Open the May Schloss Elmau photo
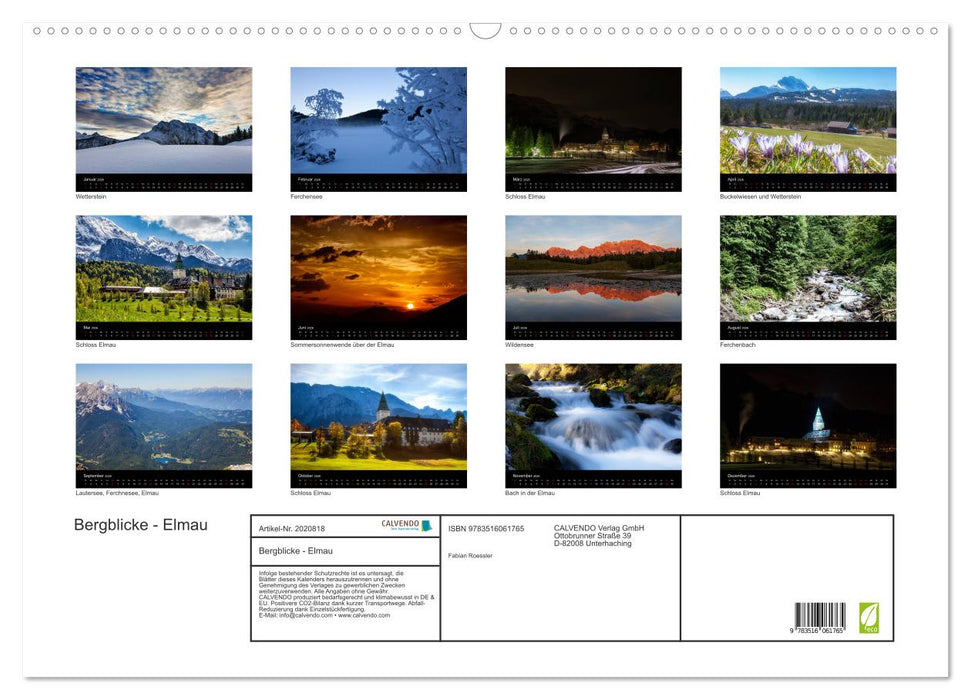This screenshot has width=971, height=700. pyautogui.click(x=163, y=275)
